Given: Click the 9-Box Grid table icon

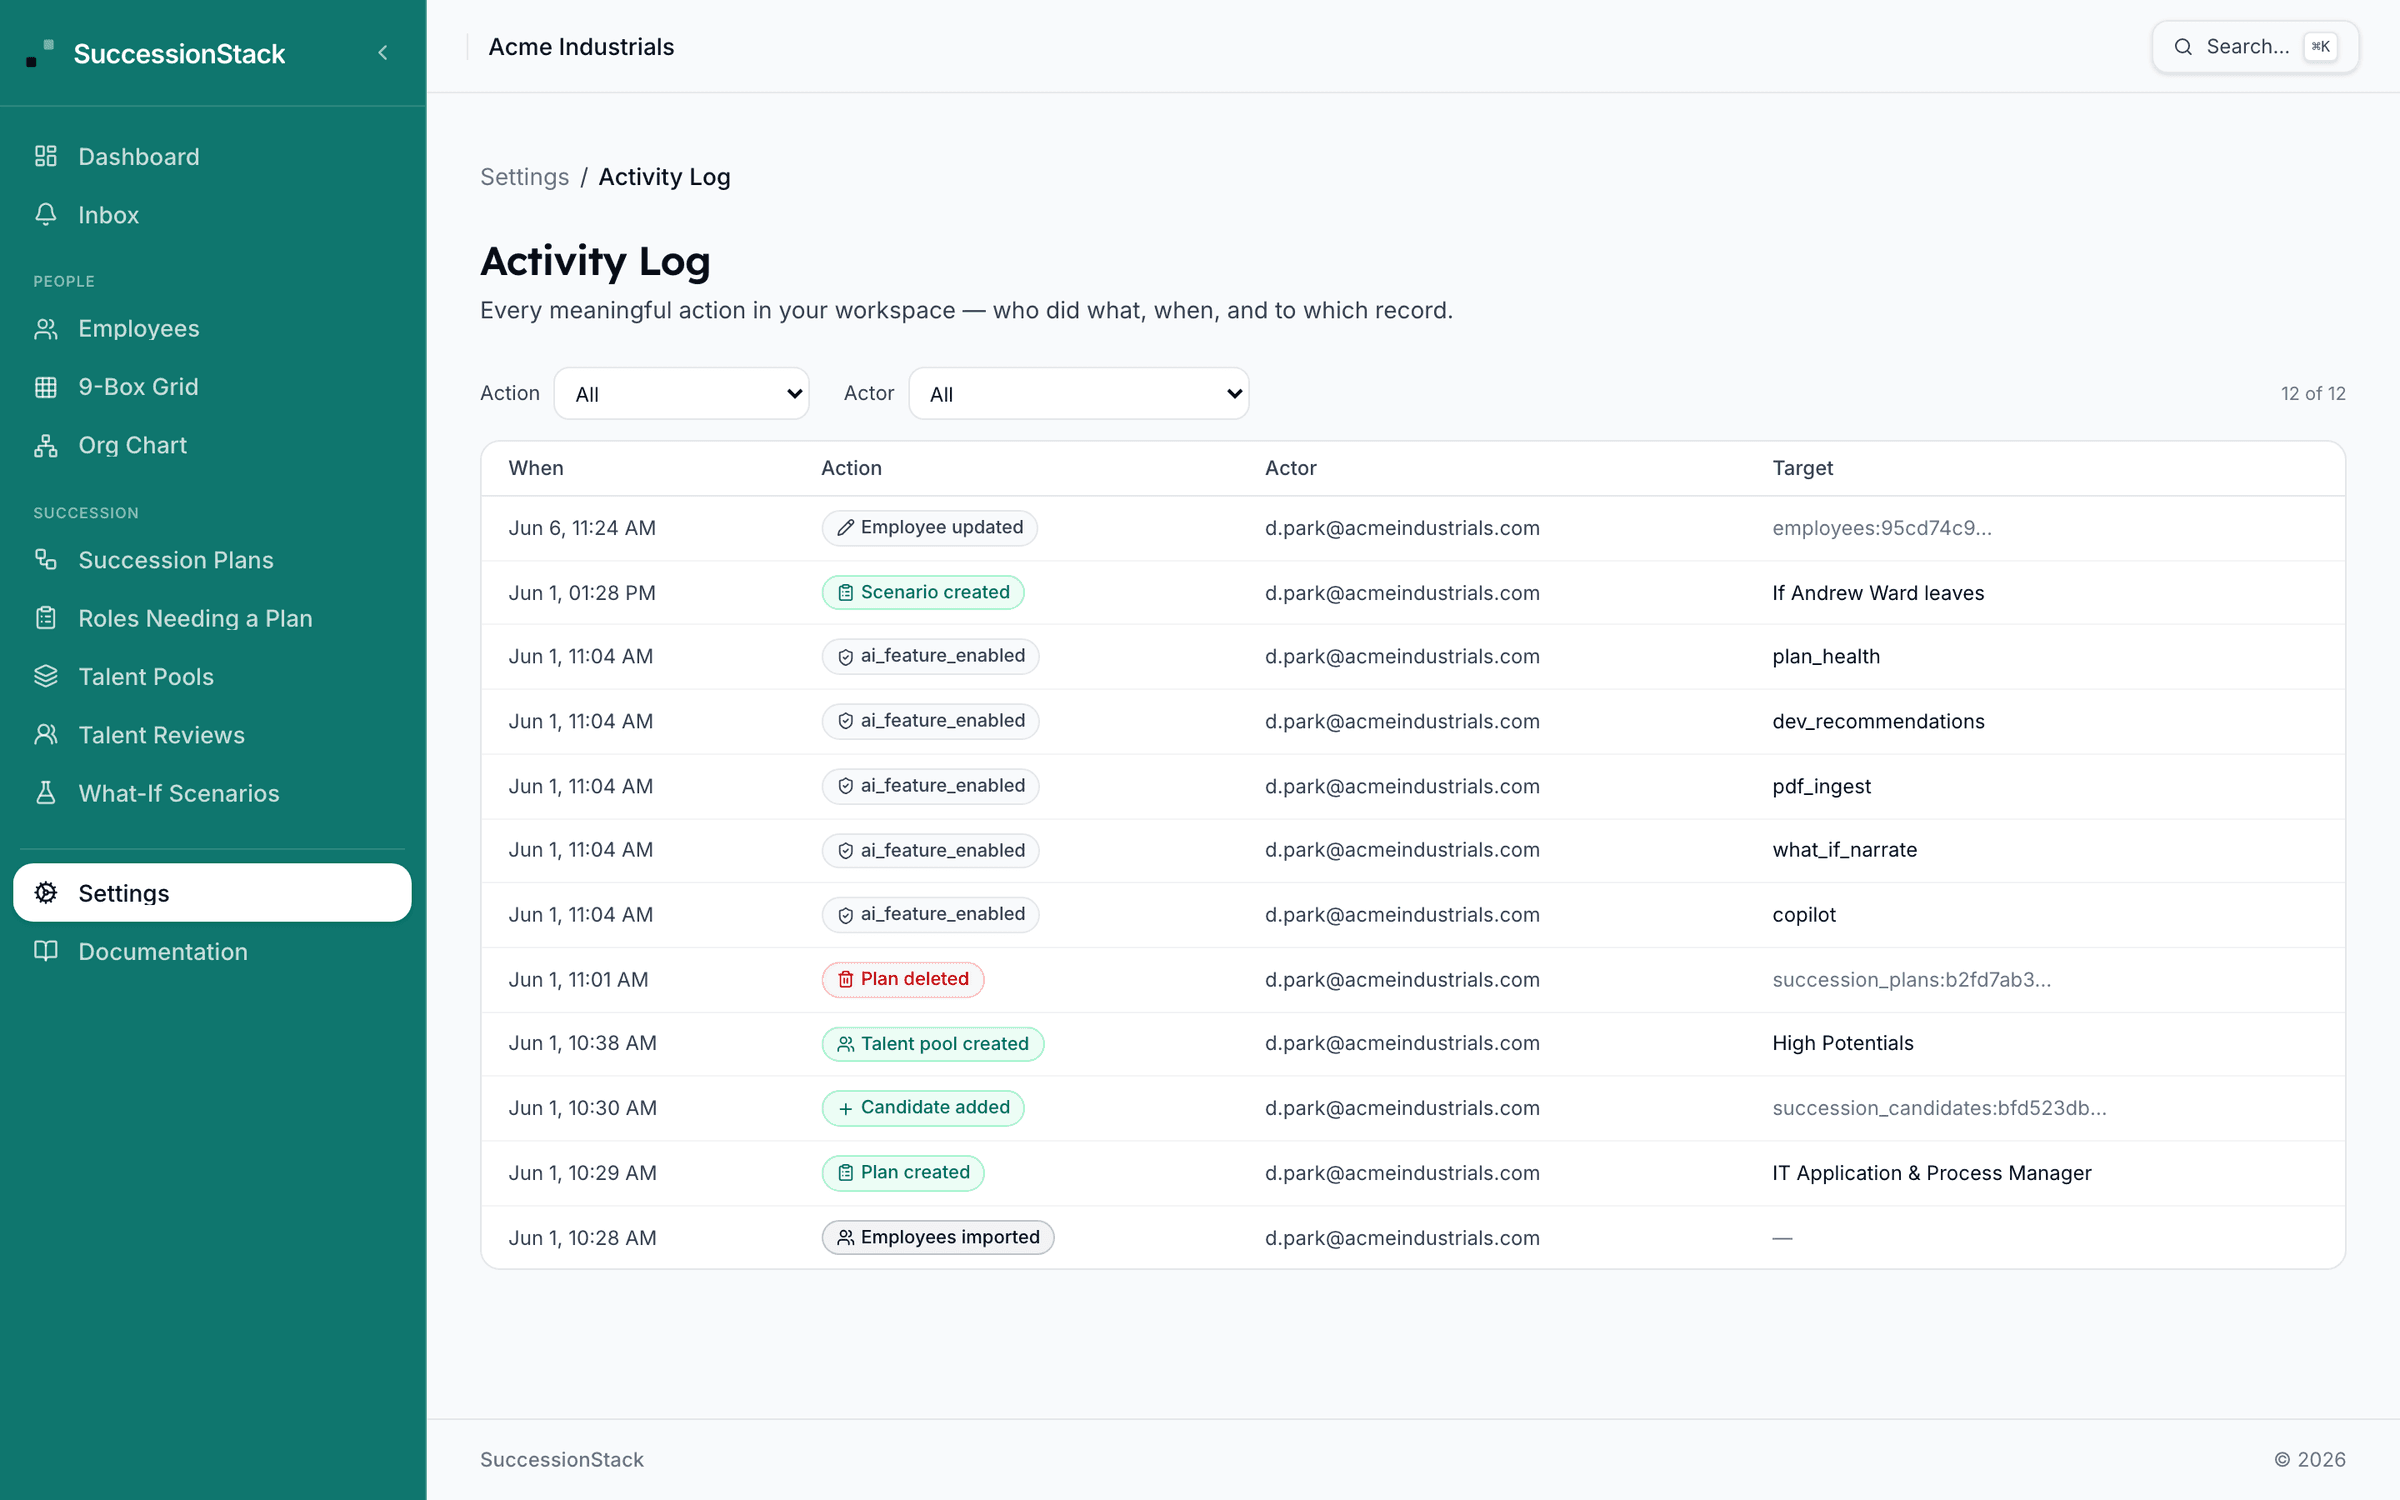Looking at the screenshot, I should tap(46, 386).
